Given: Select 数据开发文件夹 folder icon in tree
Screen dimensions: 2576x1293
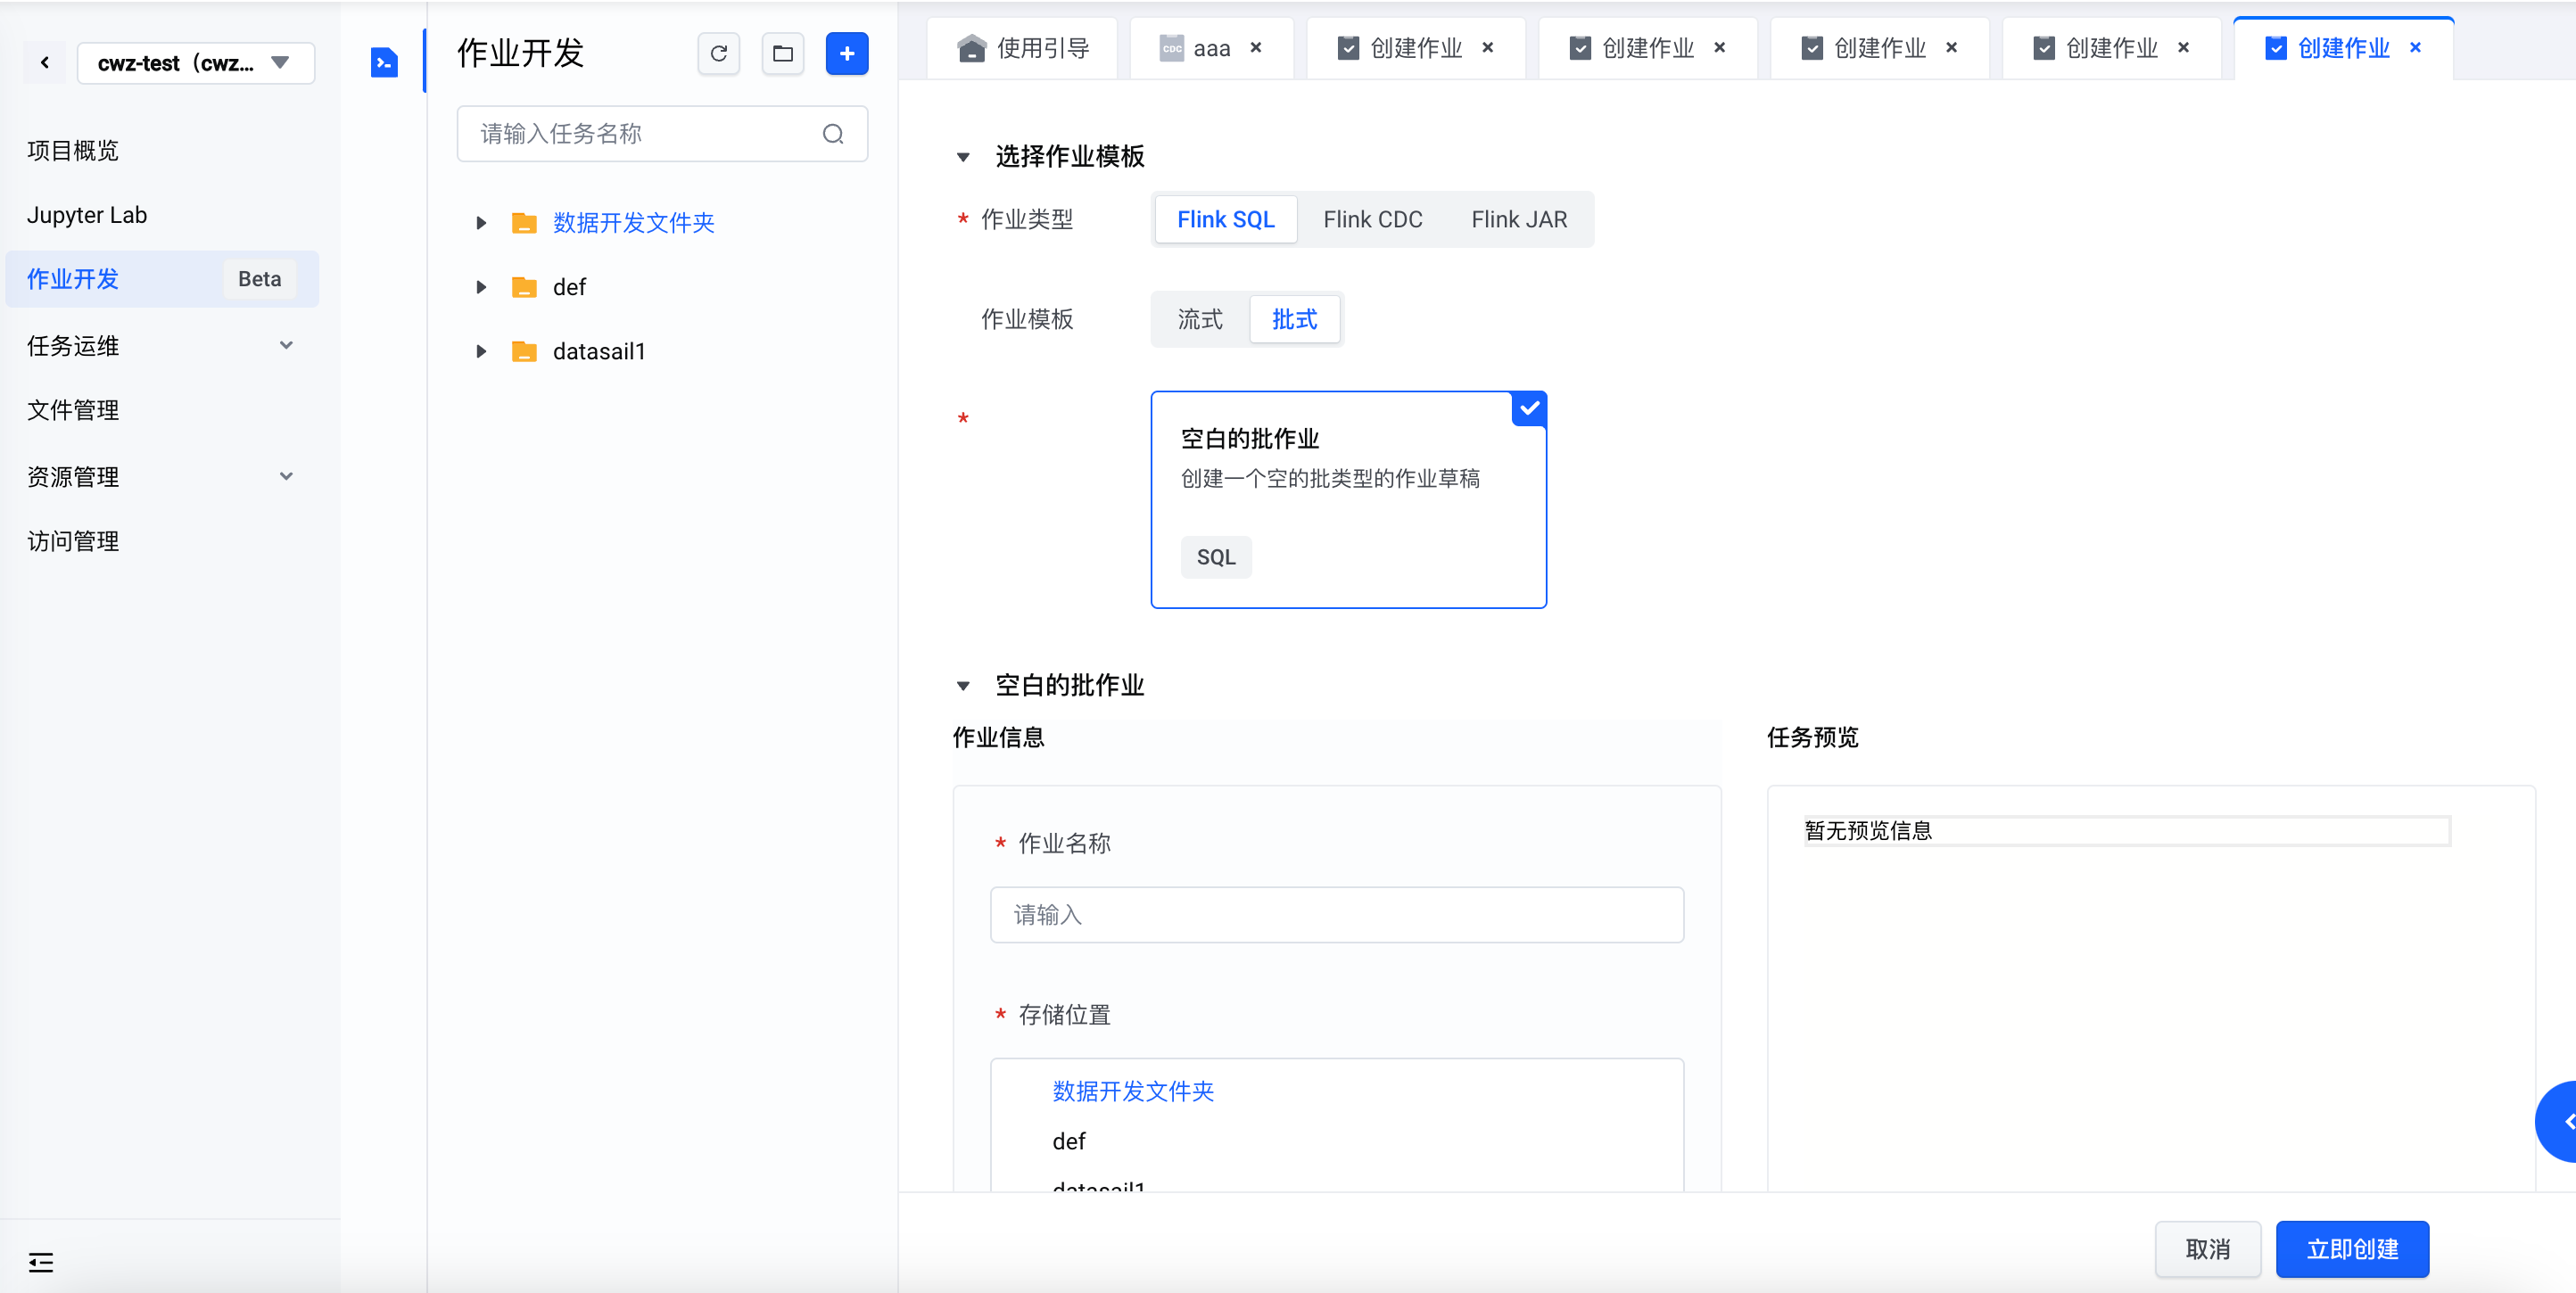Looking at the screenshot, I should [x=524, y=223].
